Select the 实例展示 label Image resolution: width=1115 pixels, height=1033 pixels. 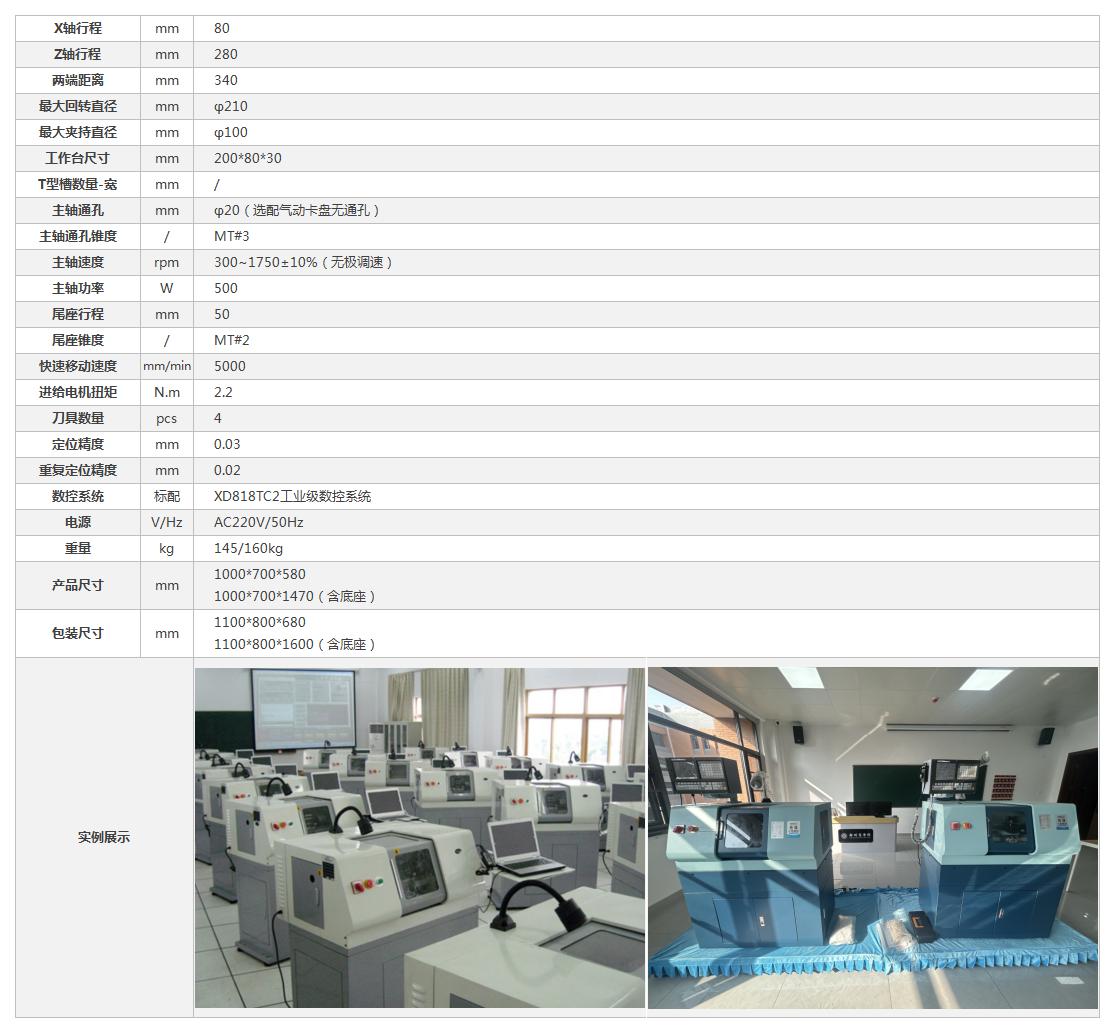[104, 837]
